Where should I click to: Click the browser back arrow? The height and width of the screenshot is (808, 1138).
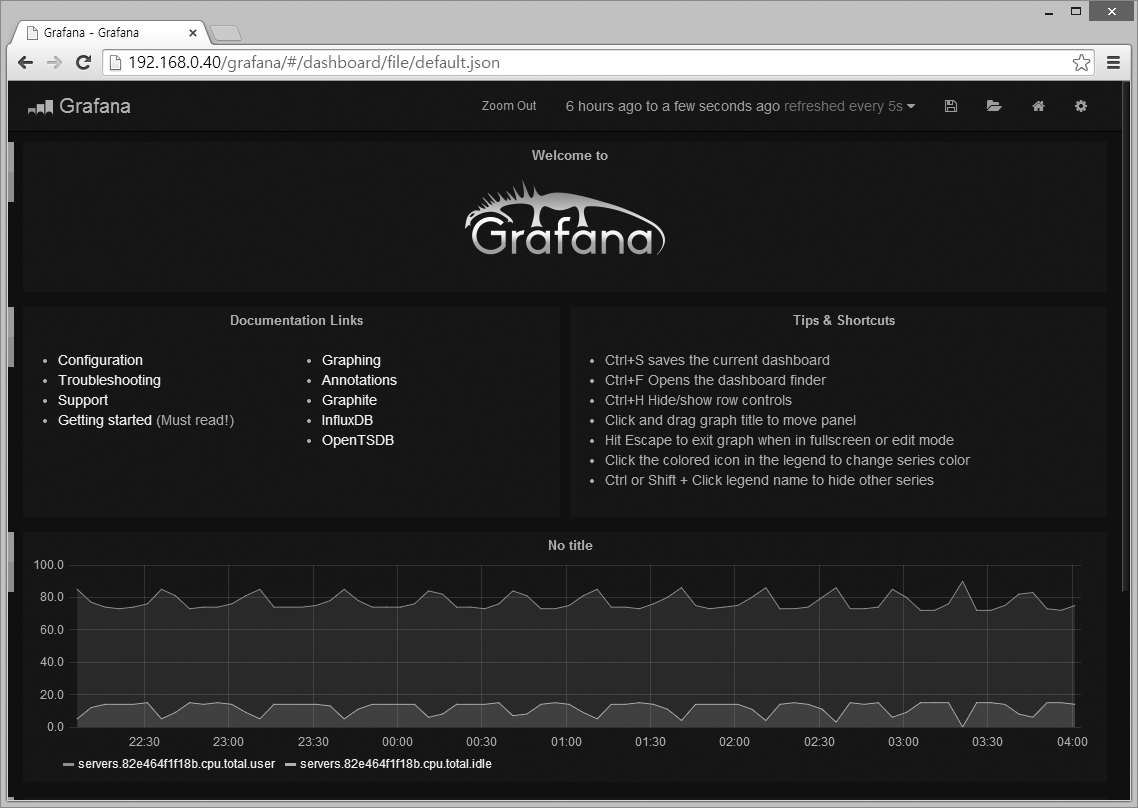click(x=25, y=63)
